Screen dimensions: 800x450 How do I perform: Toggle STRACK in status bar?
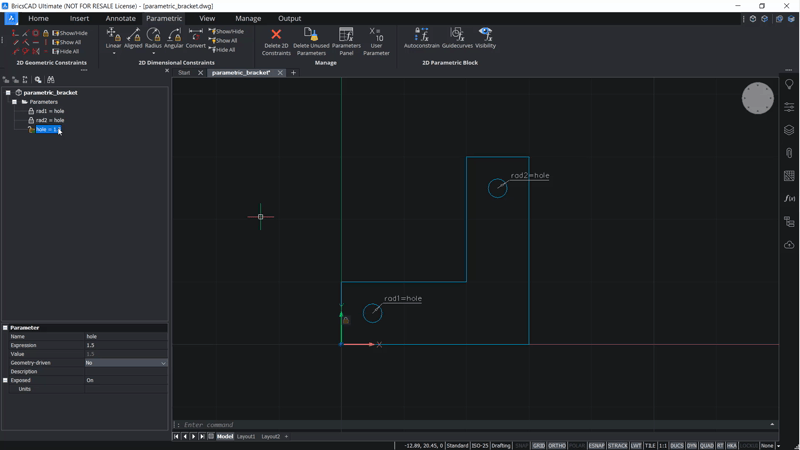tap(617, 445)
